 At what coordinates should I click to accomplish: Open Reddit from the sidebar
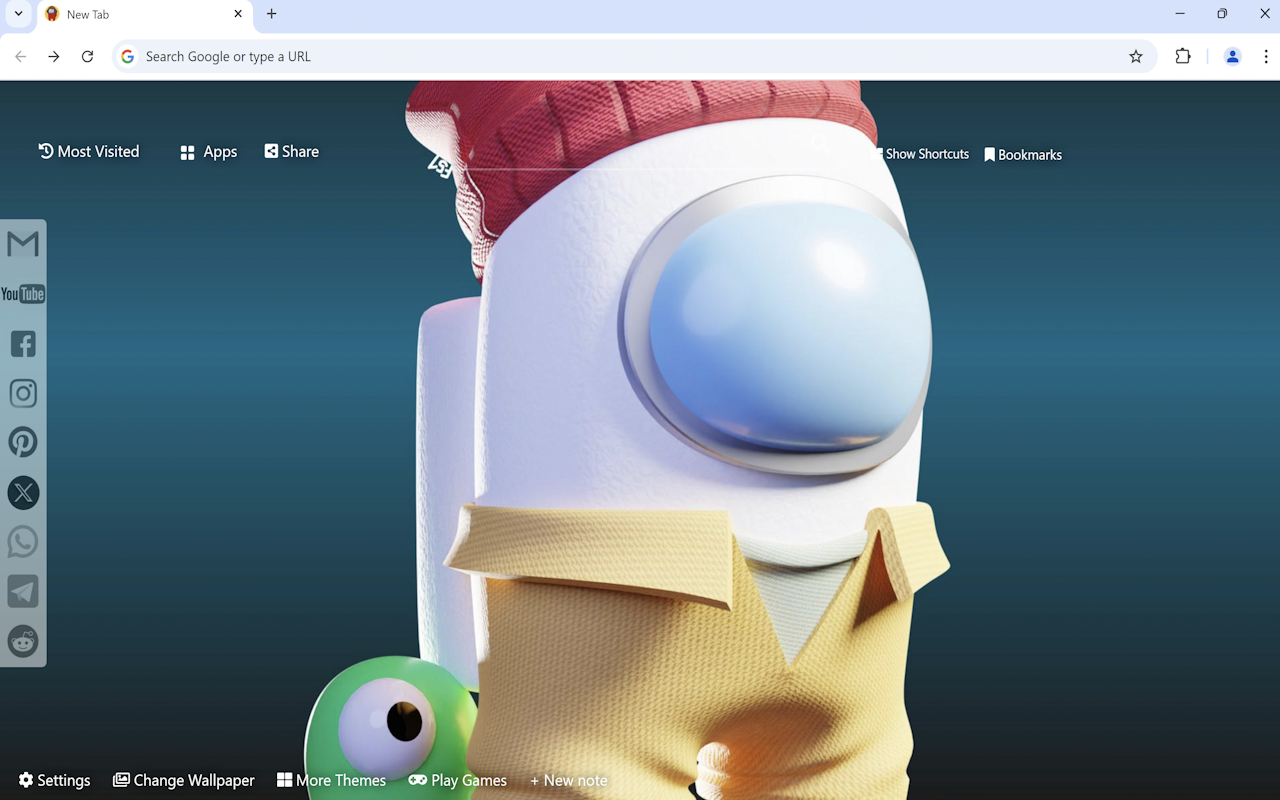click(x=23, y=641)
